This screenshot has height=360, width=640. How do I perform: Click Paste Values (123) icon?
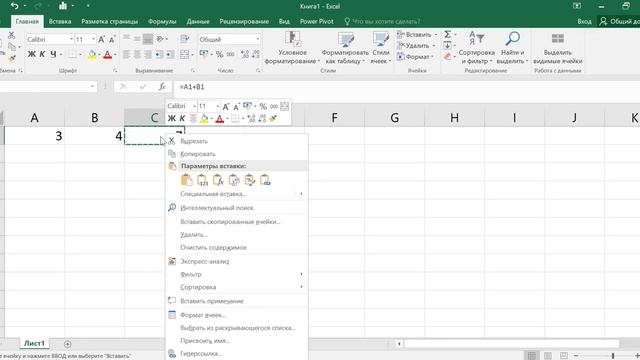(202, 180)
